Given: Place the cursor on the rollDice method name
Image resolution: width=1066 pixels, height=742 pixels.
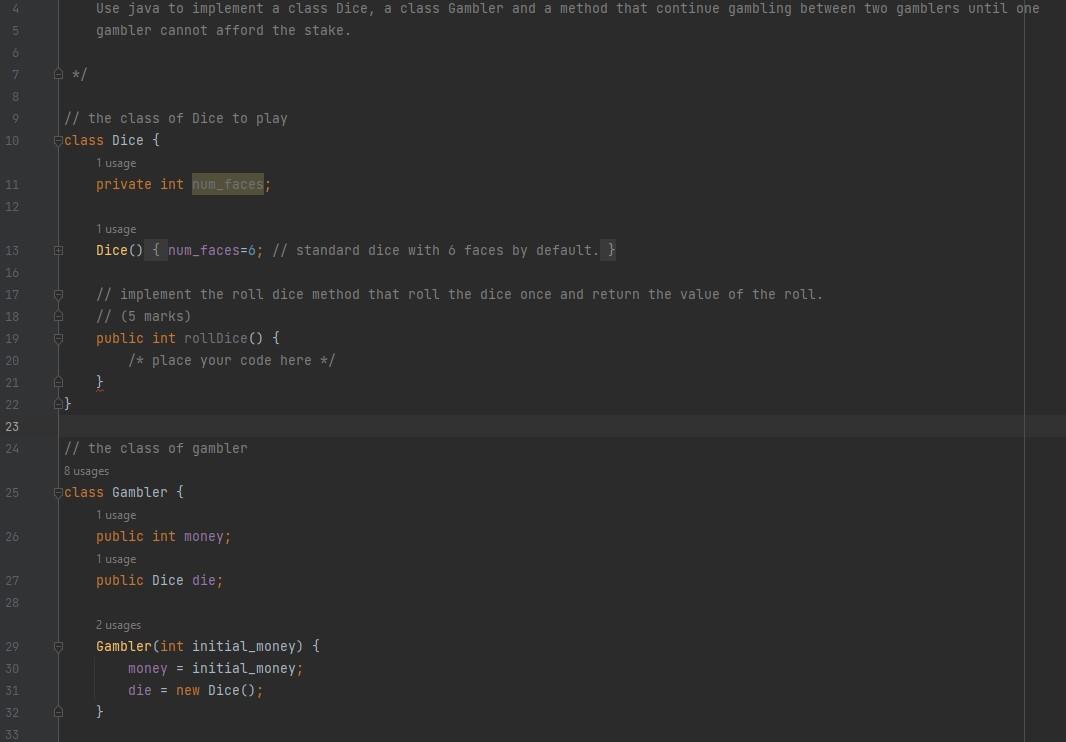Looking at the screenshot, I should click(x=215, y=338).
